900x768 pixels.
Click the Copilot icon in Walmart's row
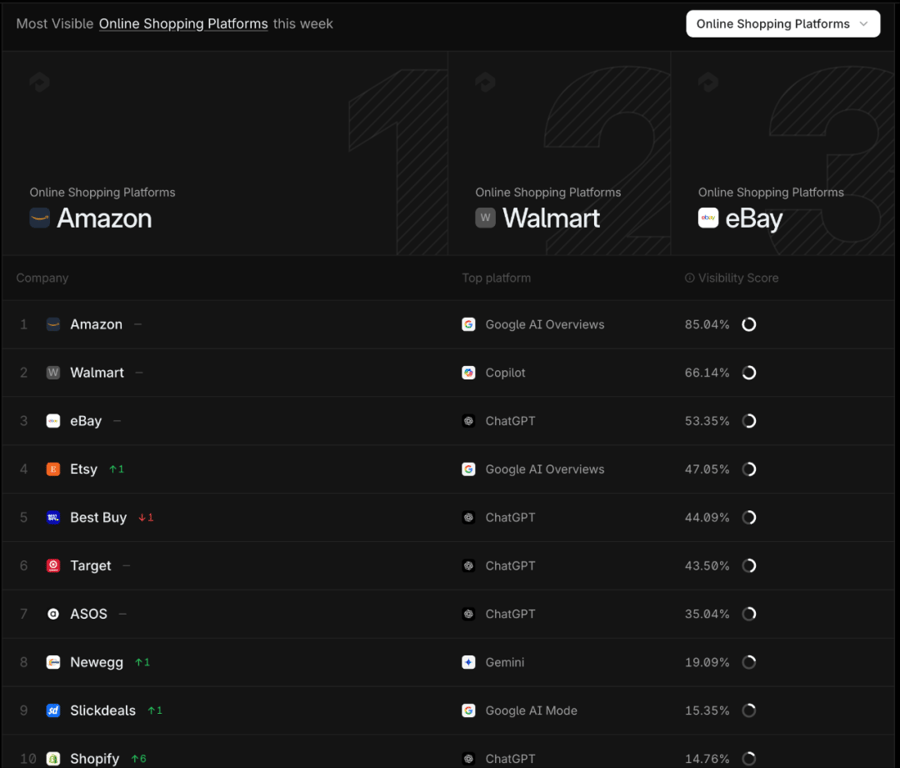[468, 373]
